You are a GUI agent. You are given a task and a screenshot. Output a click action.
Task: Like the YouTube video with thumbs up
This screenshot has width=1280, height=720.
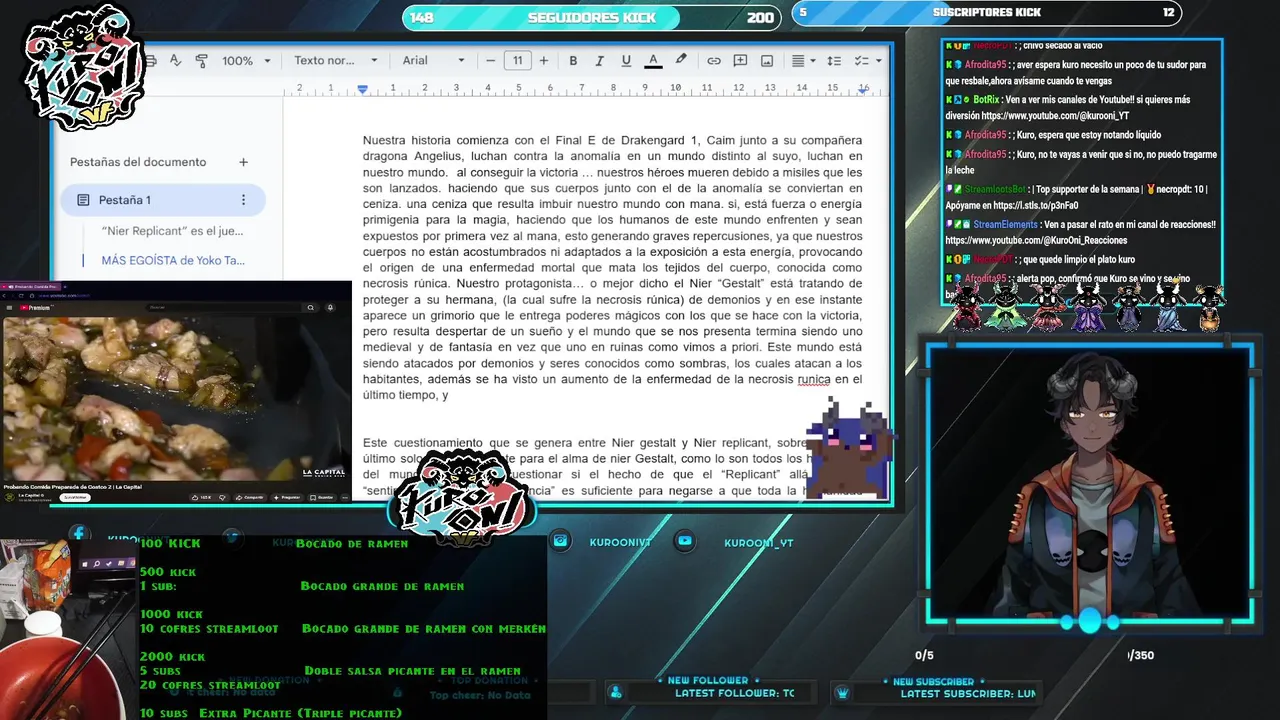[x=201, y=497]
